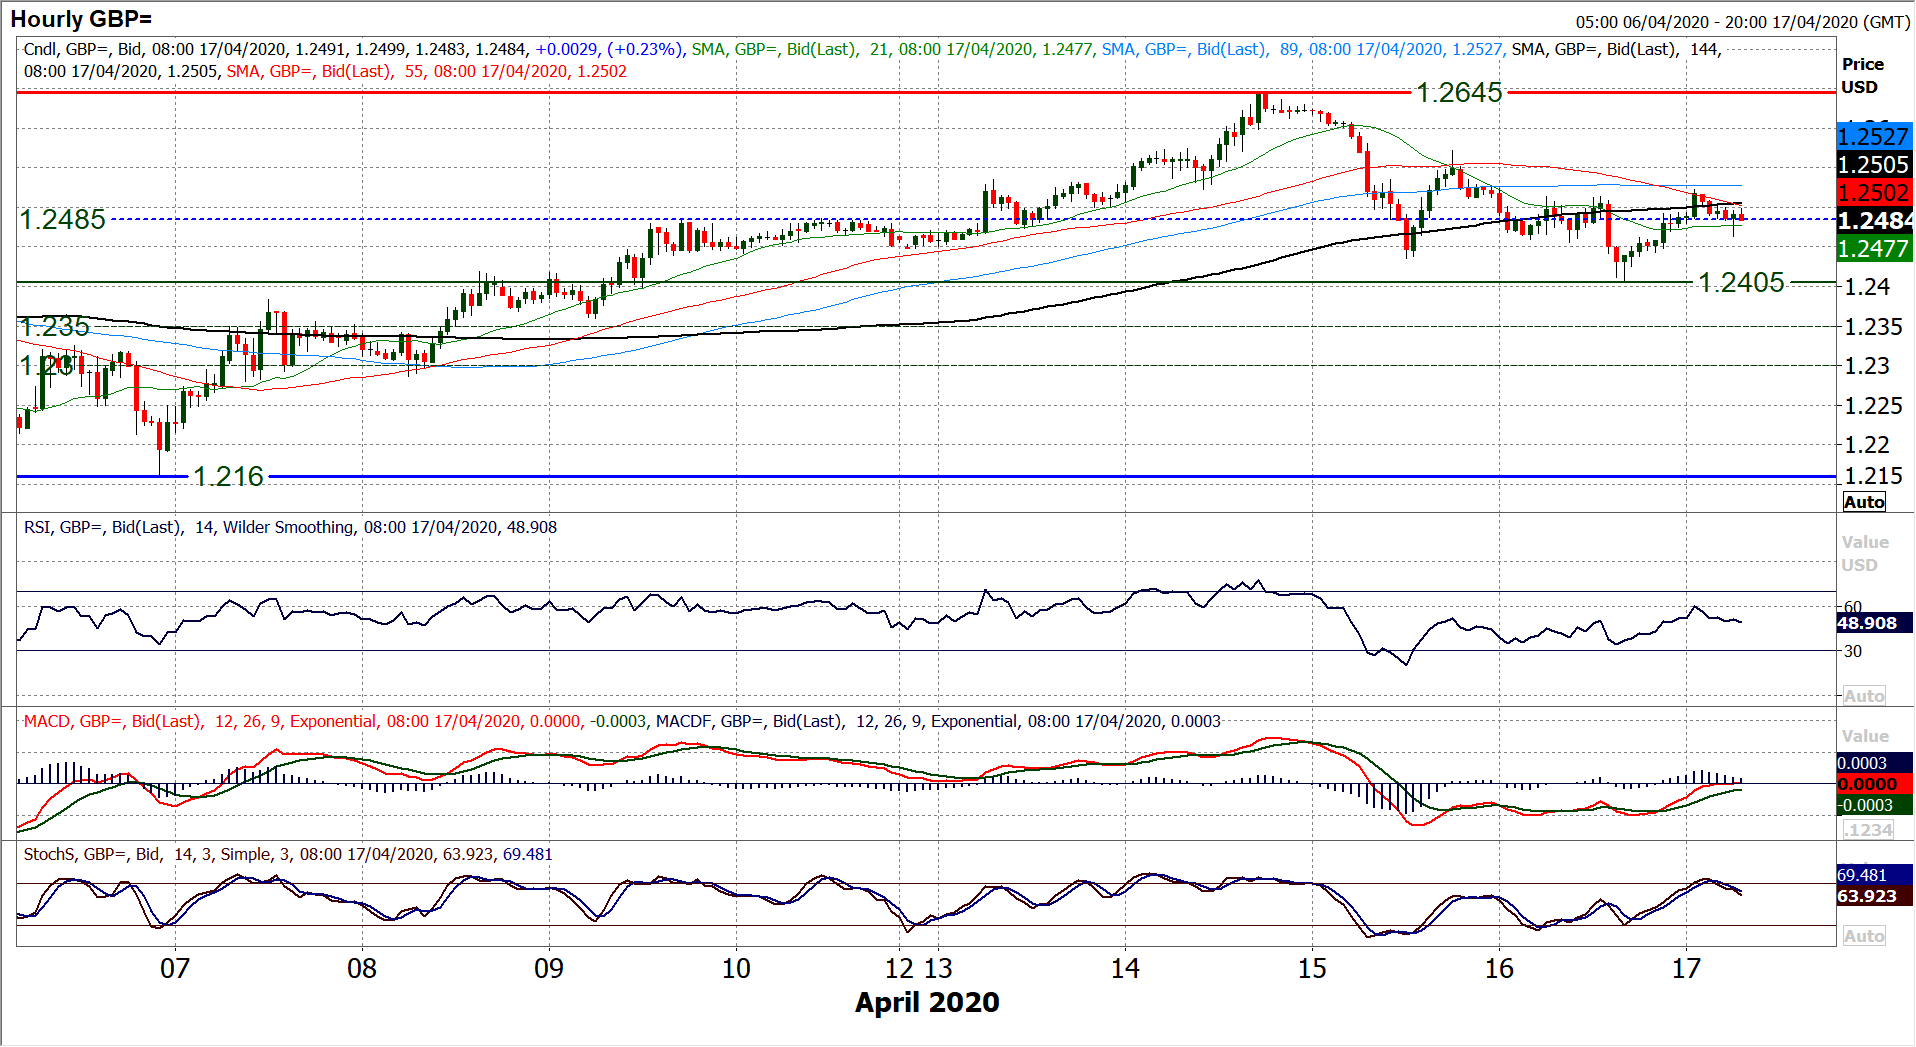Click the 1.22 price axis tick
This screenshot has height=1047, width=1916.
coord(1866,445)
